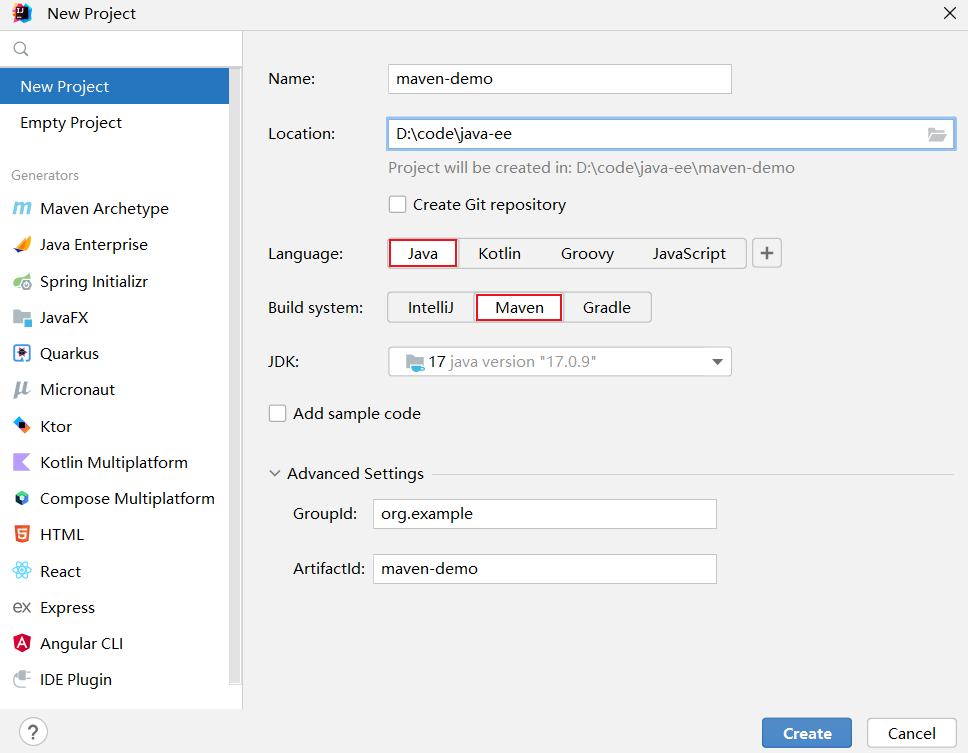This screenshot has height=753, width=968.
Task: Browse for location using folder icon
Action: (x=937, y=134)
